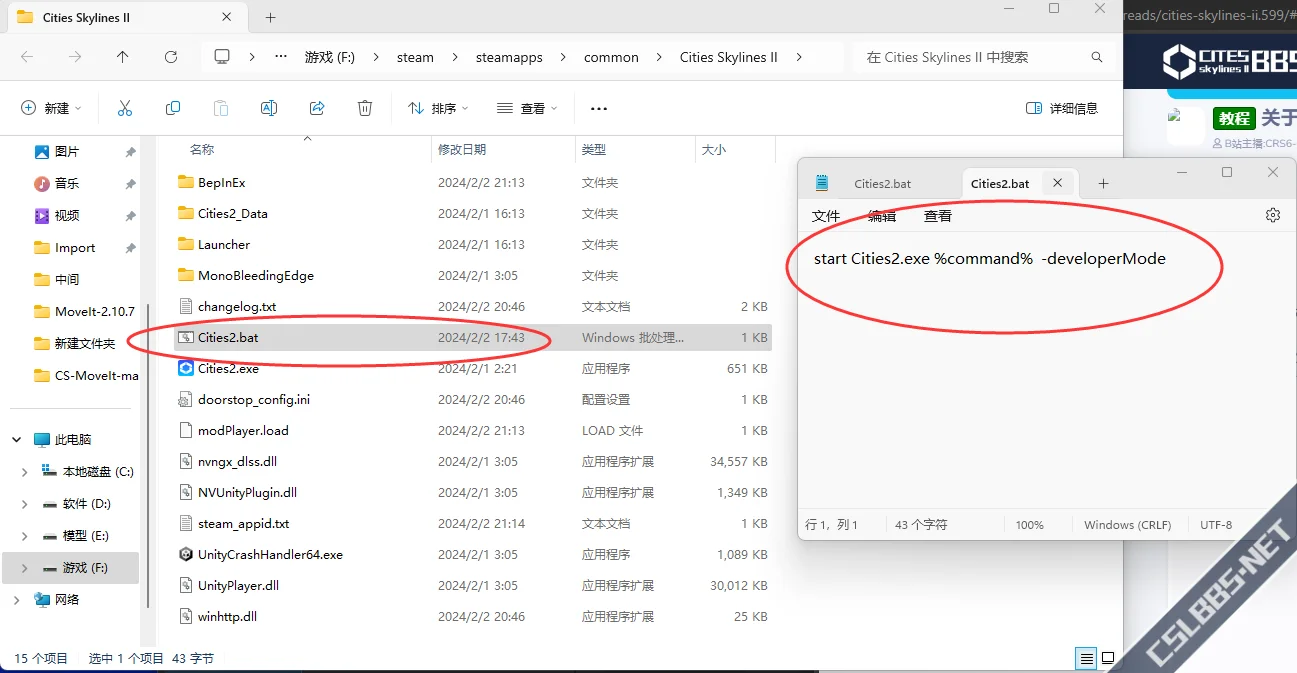The width and height of the screenshot is (1297, 673).
Task: Click the 100% zoom level in Notepad status bar
Action: pos(1029,524)
